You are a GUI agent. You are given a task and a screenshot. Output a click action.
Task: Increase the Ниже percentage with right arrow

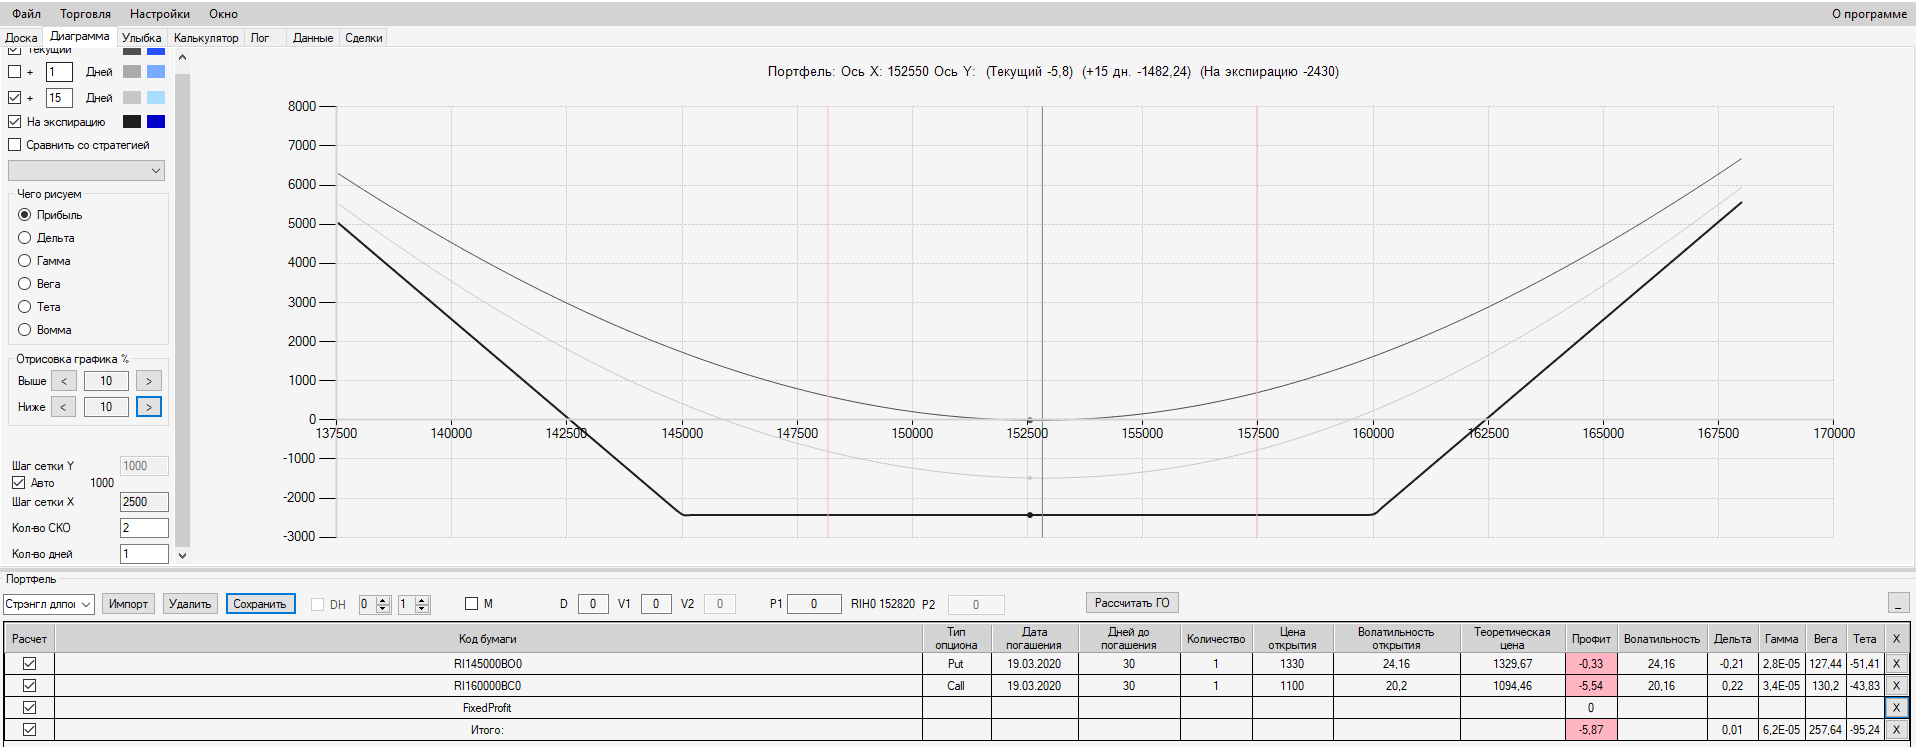[149, 407]
